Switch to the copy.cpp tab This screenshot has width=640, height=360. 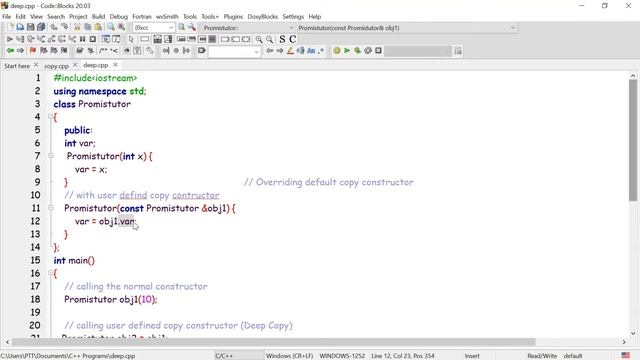[56, 66]
